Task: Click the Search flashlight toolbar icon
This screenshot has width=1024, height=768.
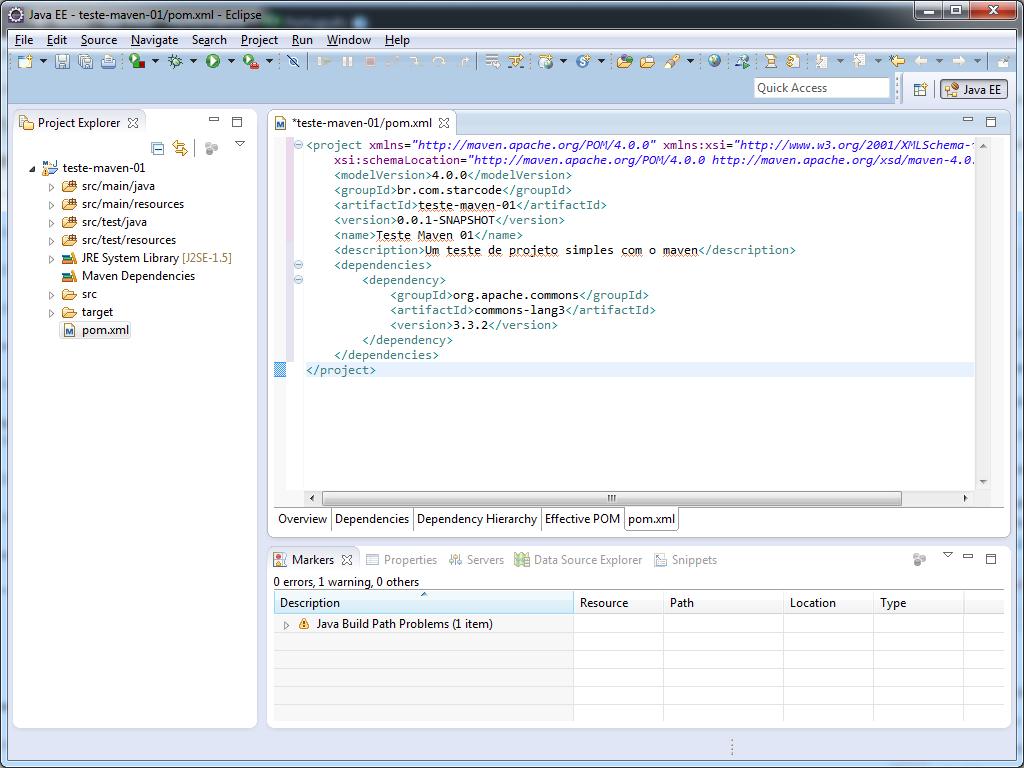Action: 671,61
